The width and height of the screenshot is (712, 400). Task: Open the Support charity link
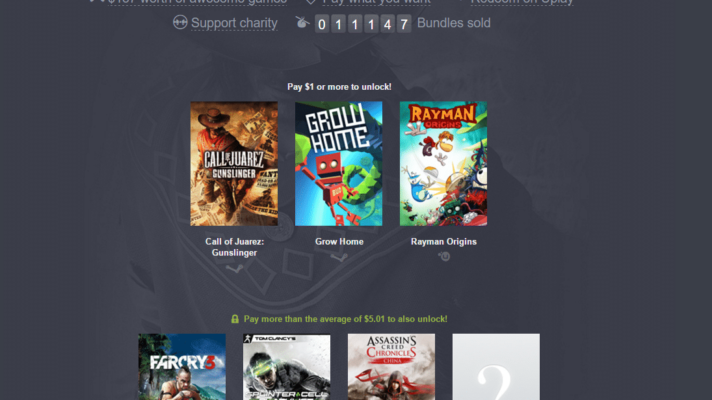[x=234, y=23]
